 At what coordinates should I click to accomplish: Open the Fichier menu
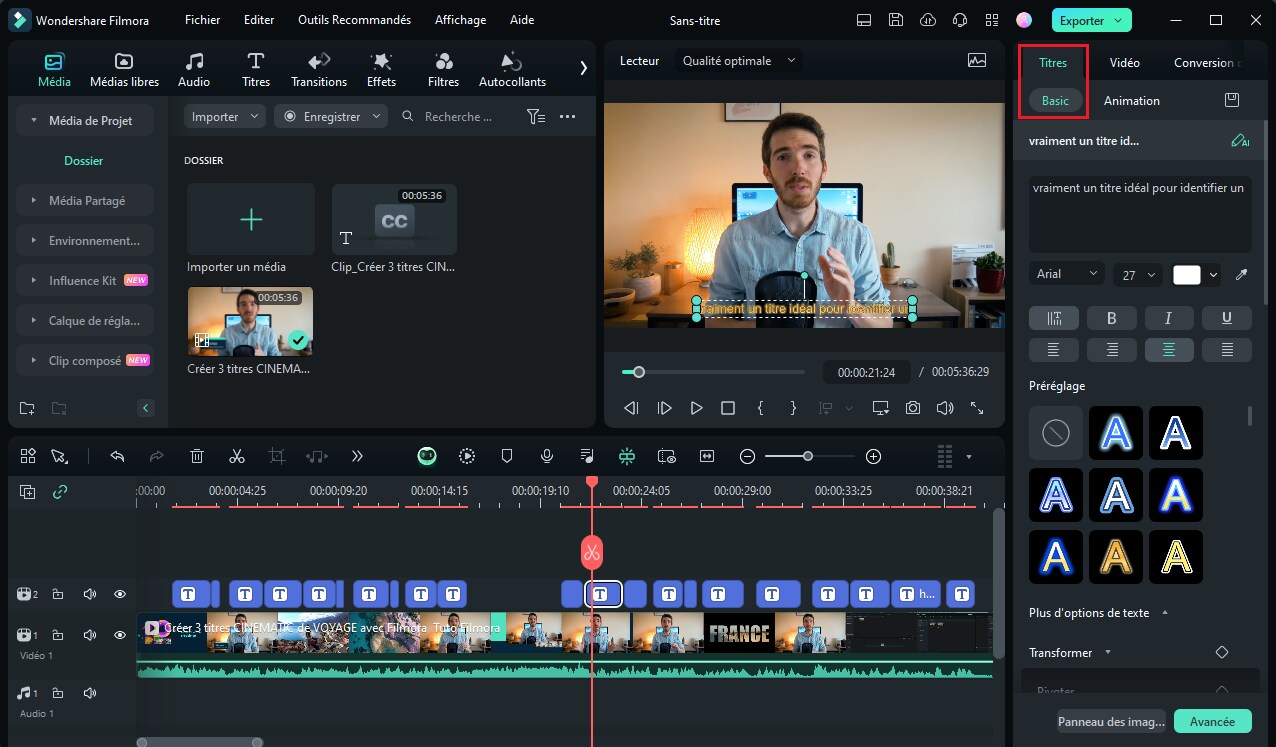pyautogui.click(x=203, y=20)
